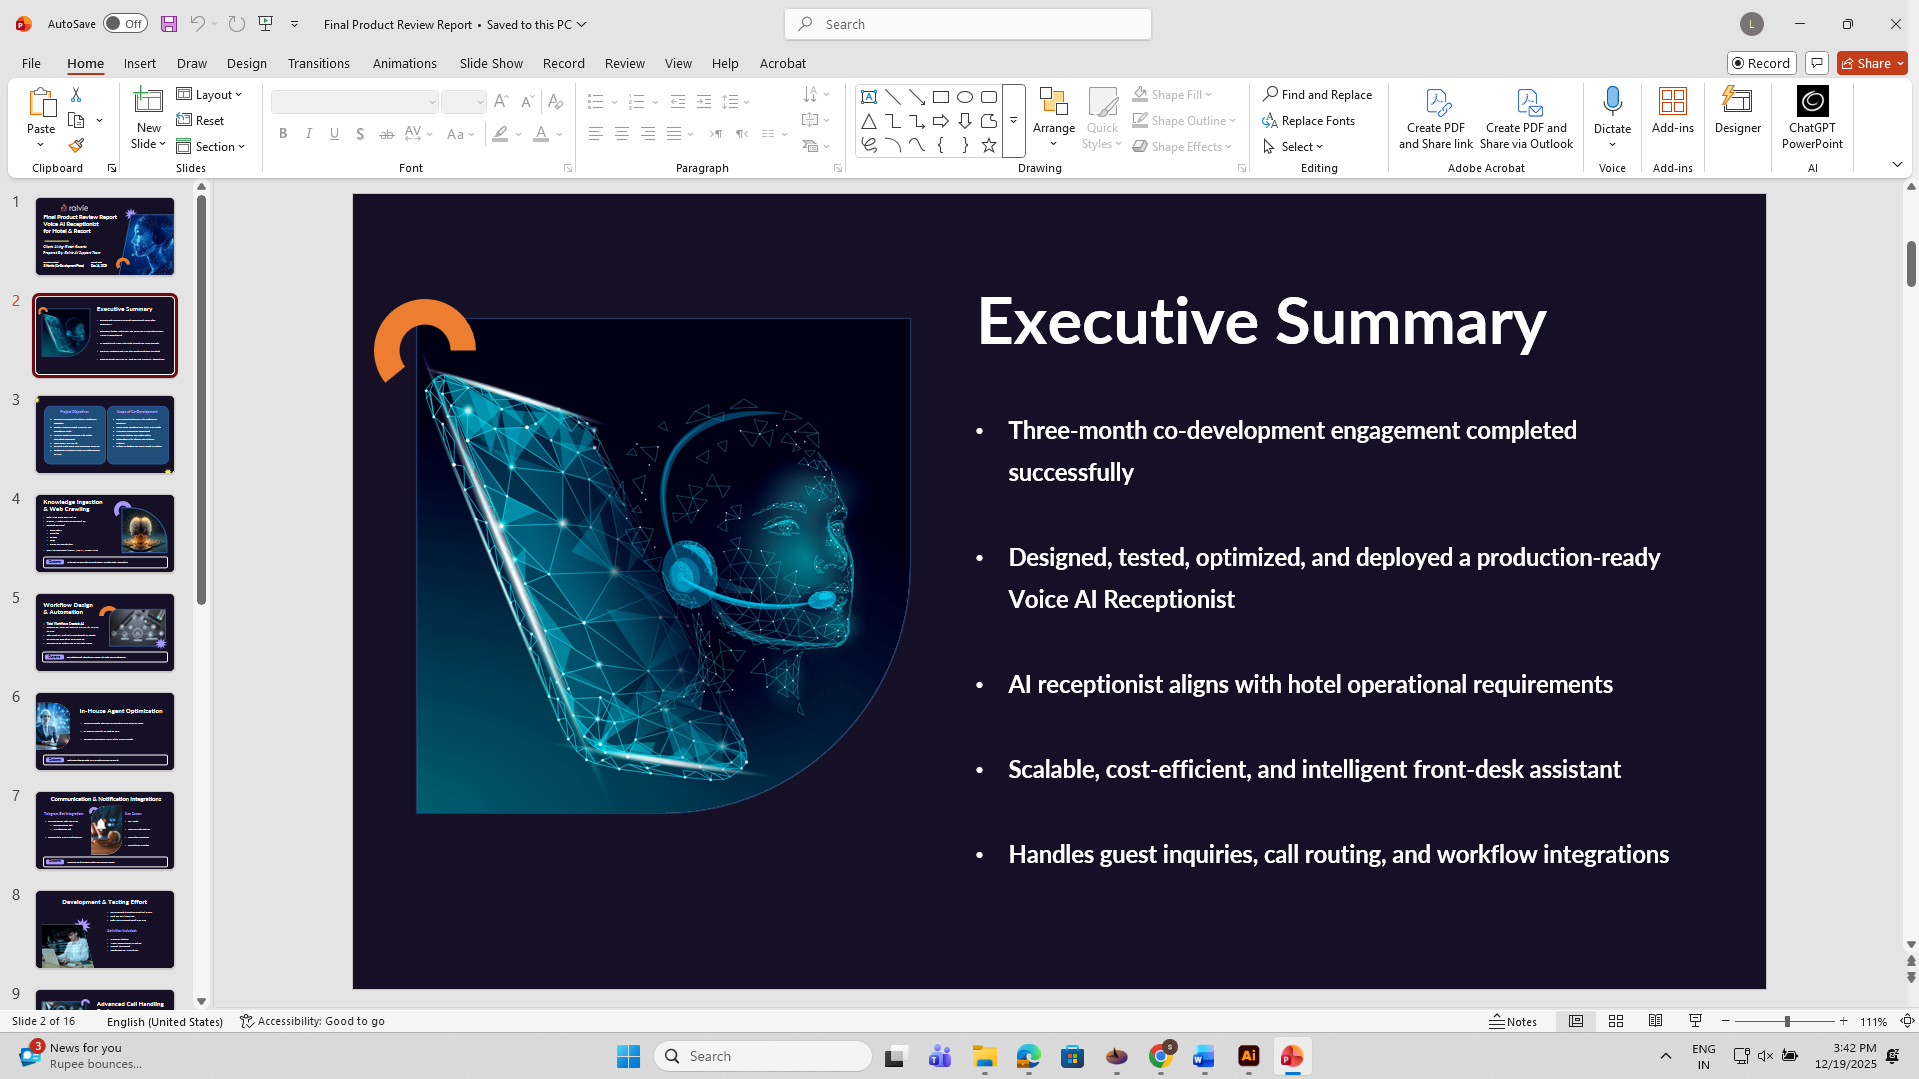Start presentation from beginning icon
This screenshot has height=1079, width=1919.
click(265, 24)
